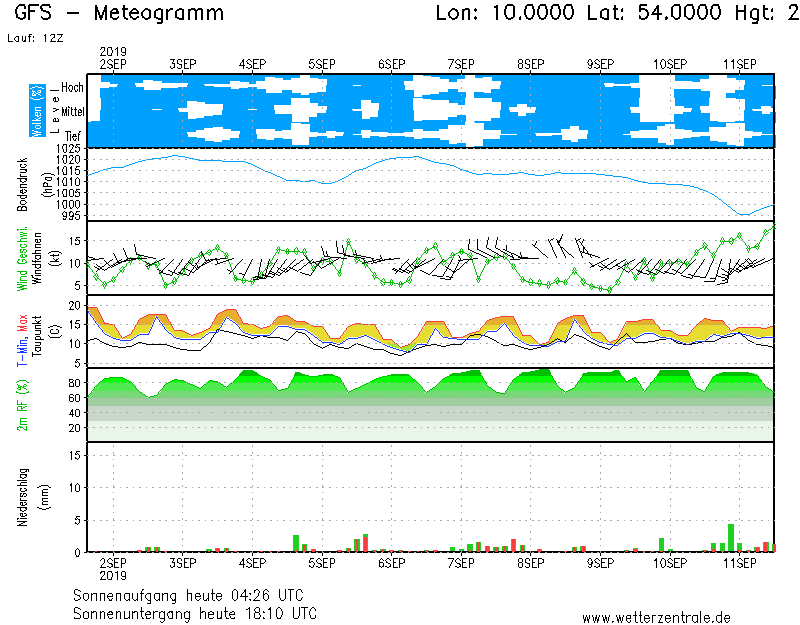Click the year '2019' above the top axis

coord(113,52)
